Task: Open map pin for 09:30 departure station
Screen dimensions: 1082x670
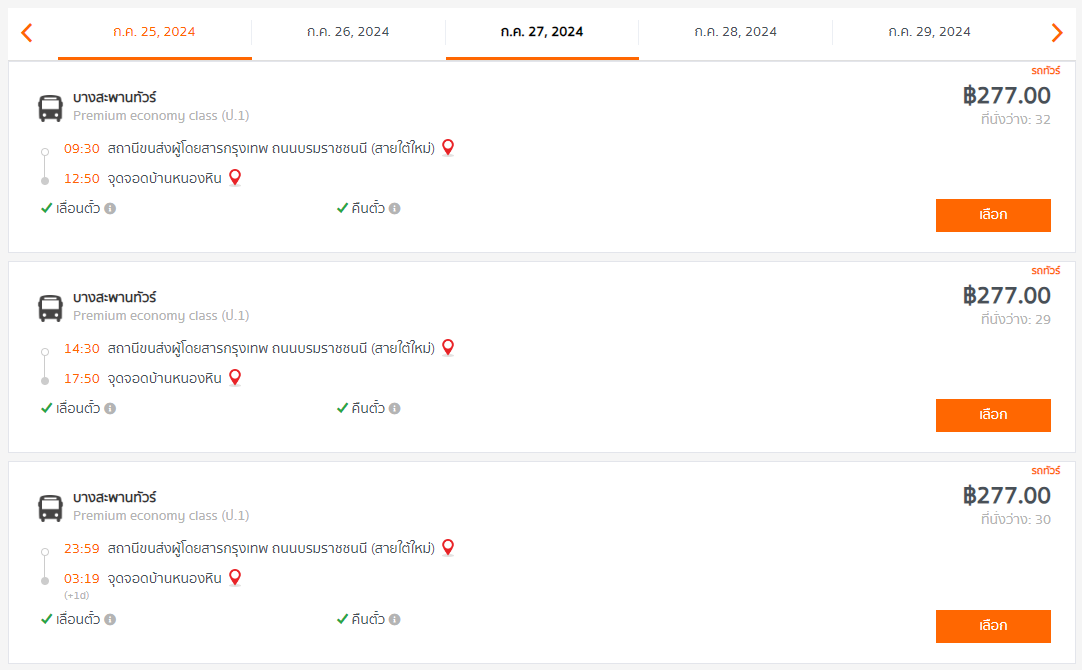Action: tap(448, 148)
